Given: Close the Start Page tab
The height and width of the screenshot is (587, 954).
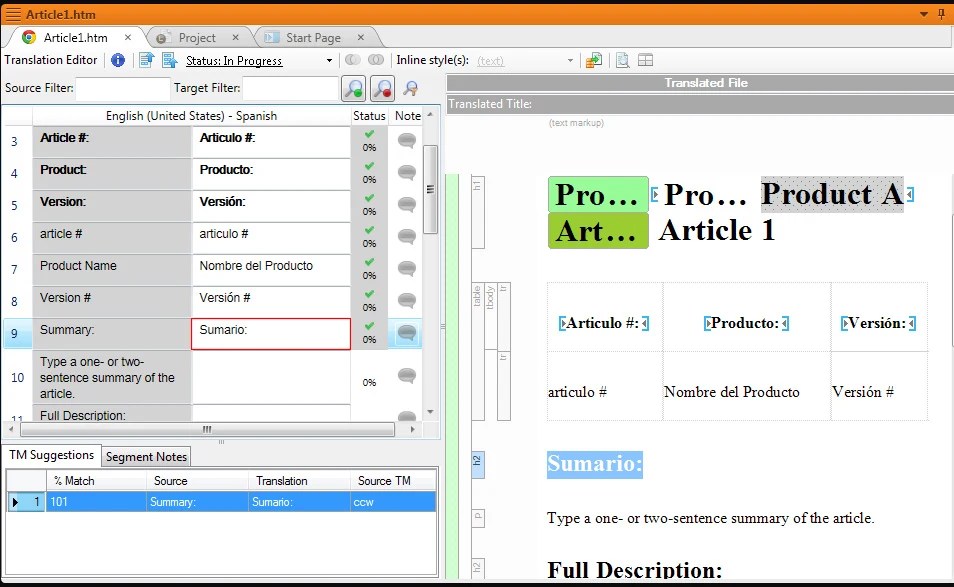Looking at the screenshot, I should click(x=361, y=38).
